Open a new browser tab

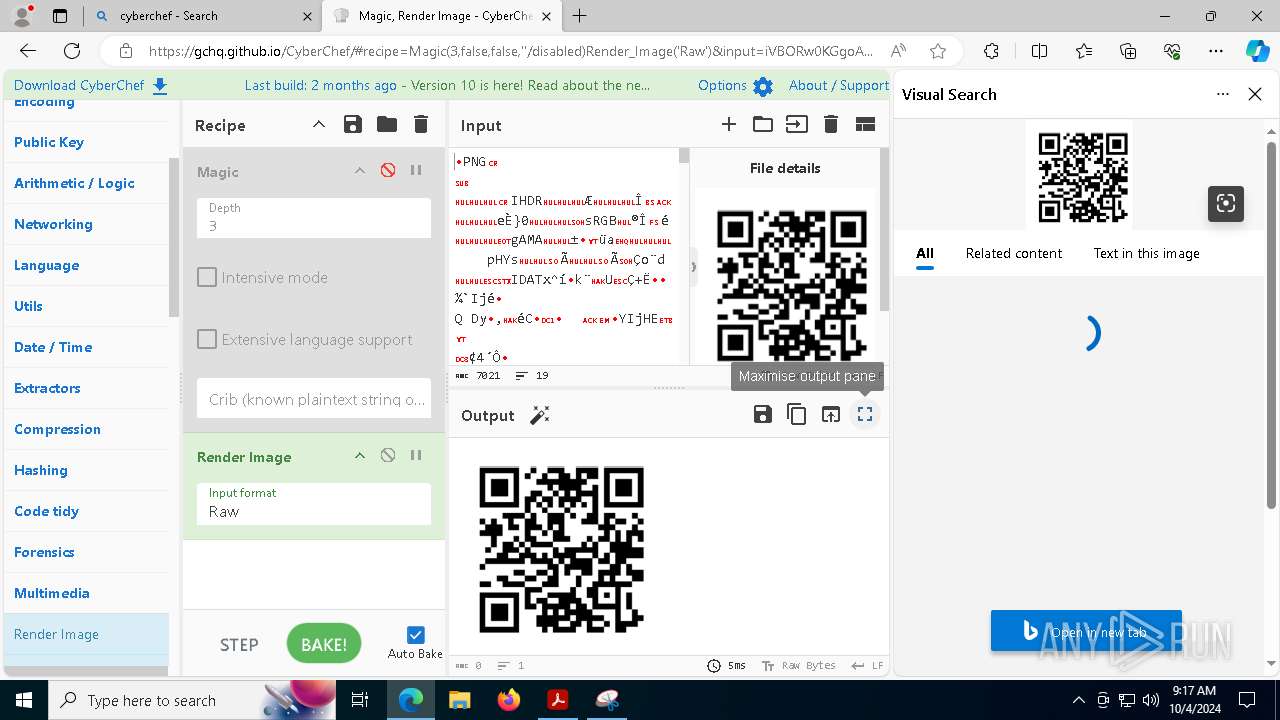click(579, 16)
